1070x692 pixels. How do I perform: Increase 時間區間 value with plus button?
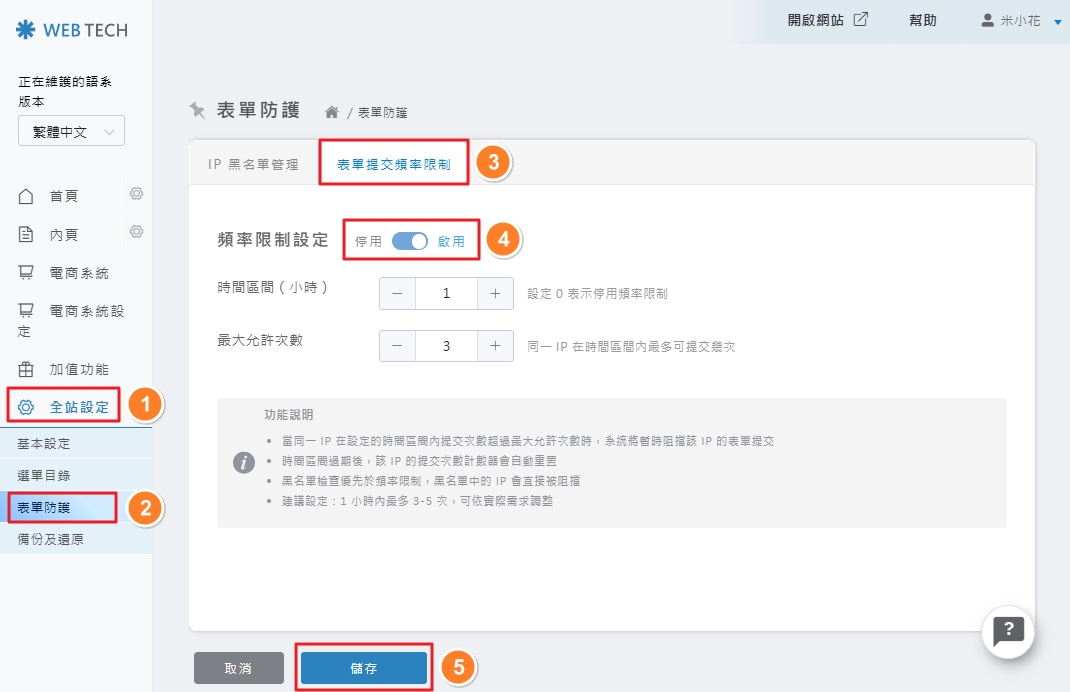coord(495,293)
